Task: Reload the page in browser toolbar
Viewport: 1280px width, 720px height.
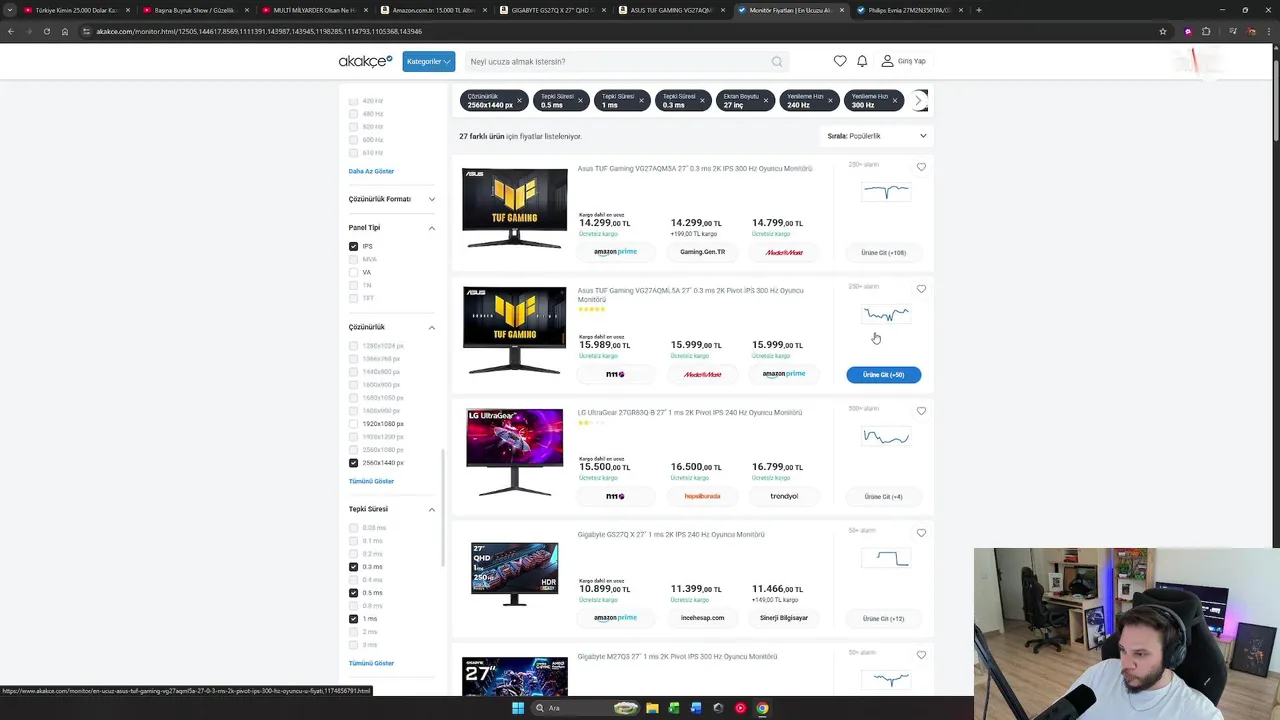Action: coord(46,31)
